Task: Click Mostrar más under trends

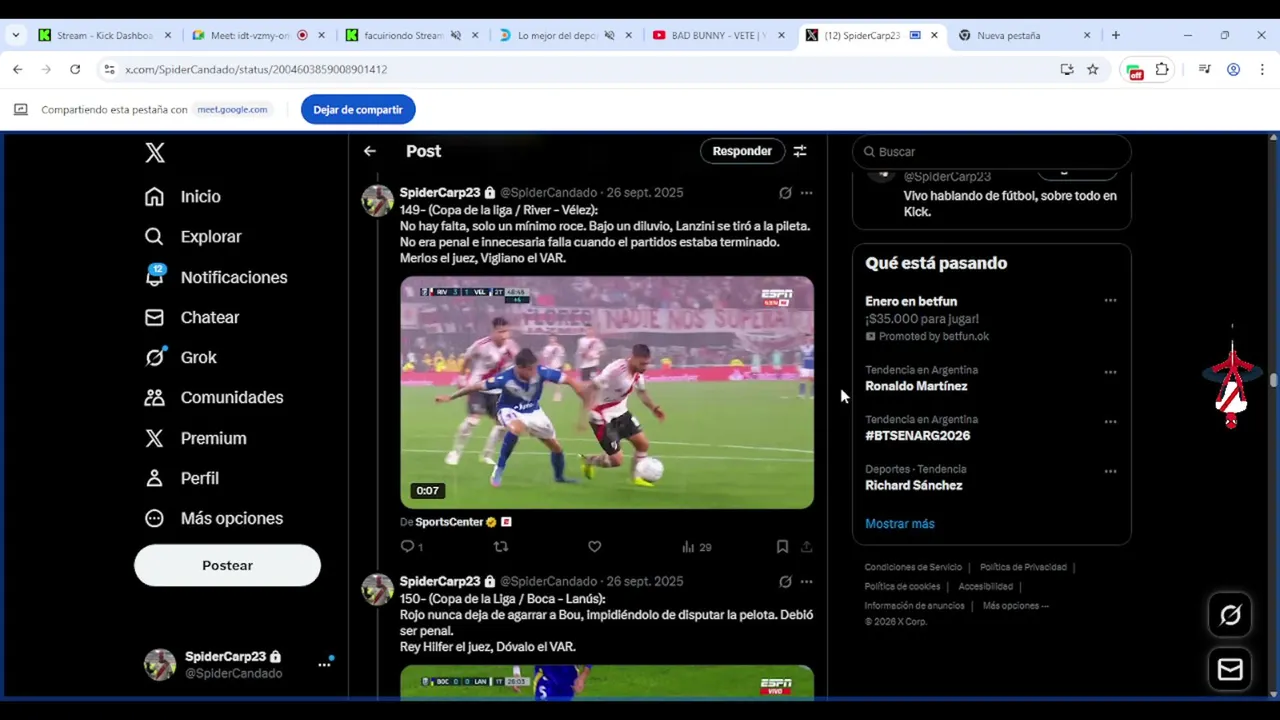Action: click(x=900, y=524)
